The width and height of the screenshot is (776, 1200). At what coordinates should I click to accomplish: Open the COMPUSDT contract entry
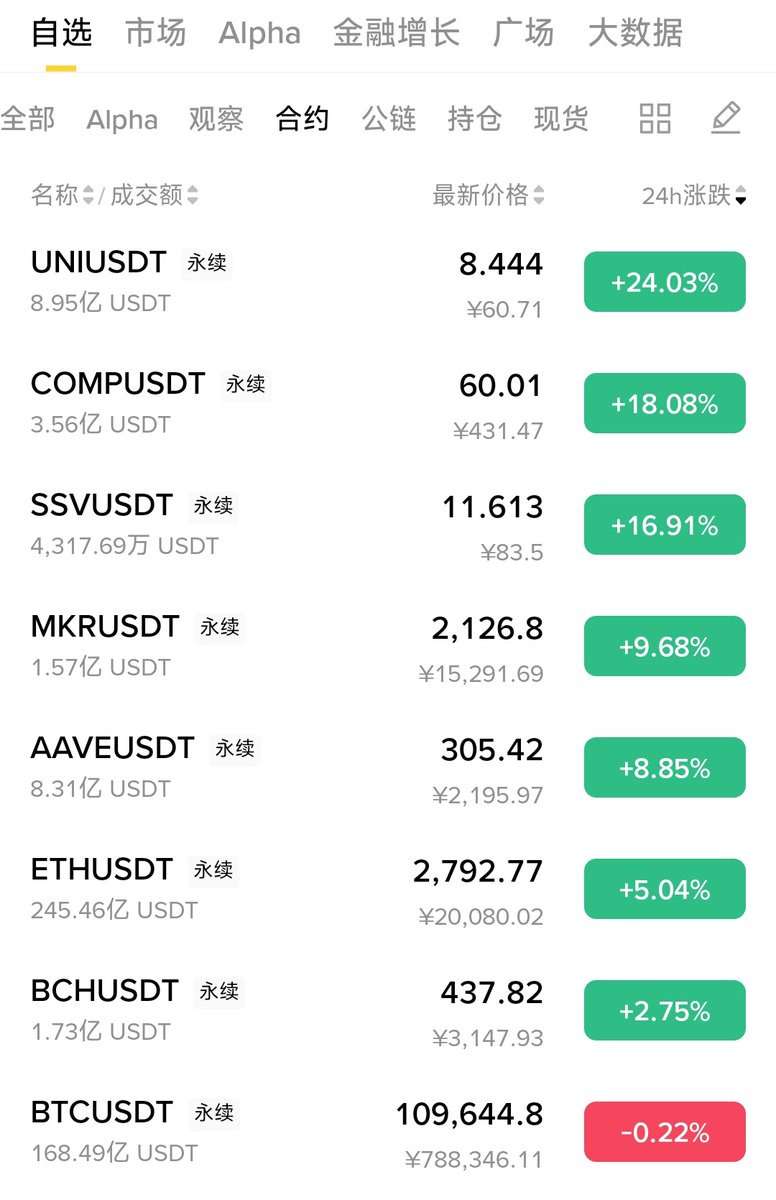coord(388,403)
